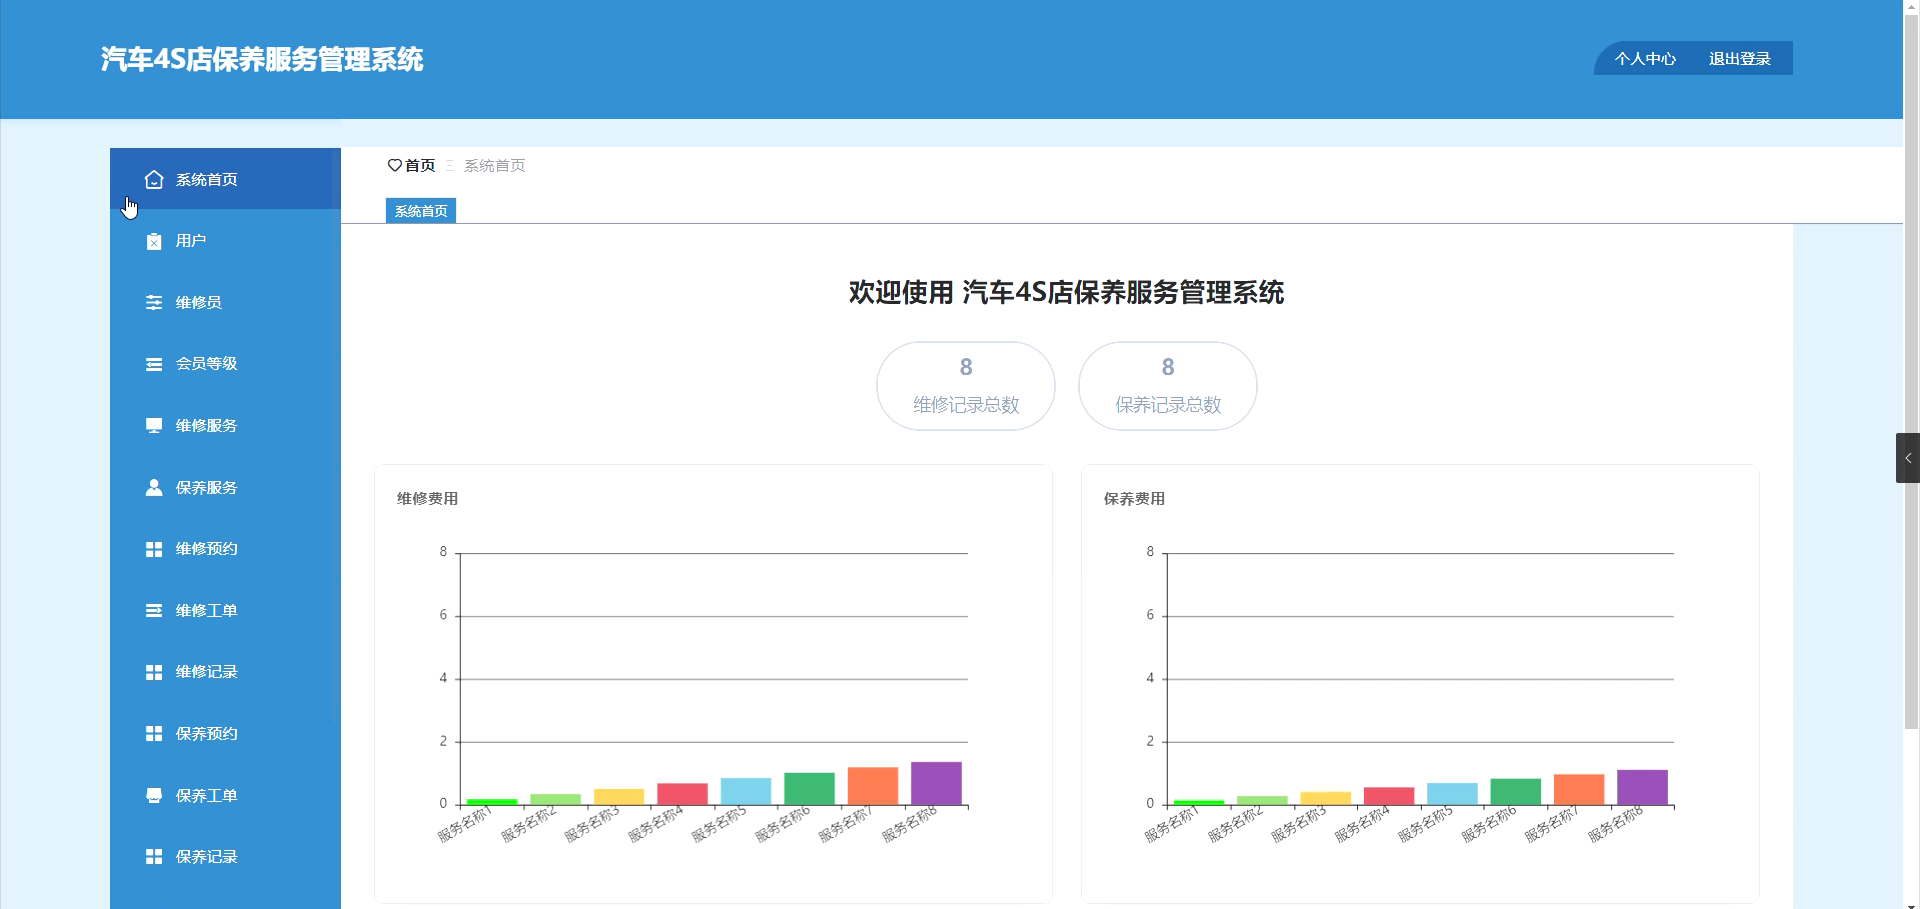Select the 系统首页 page tab
Image resolution: width=1920 pixels, height=909 pixels.
421,211
